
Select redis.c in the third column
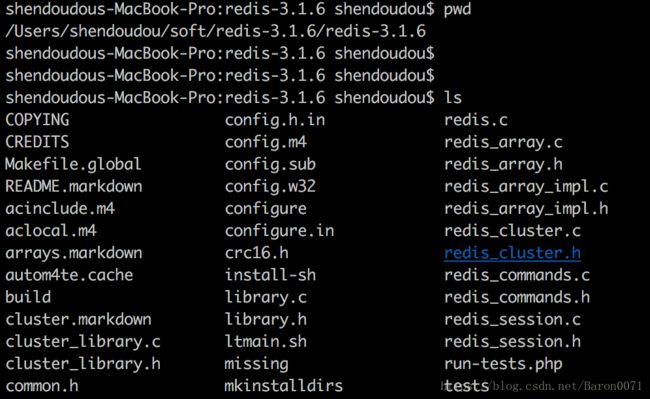475,120
